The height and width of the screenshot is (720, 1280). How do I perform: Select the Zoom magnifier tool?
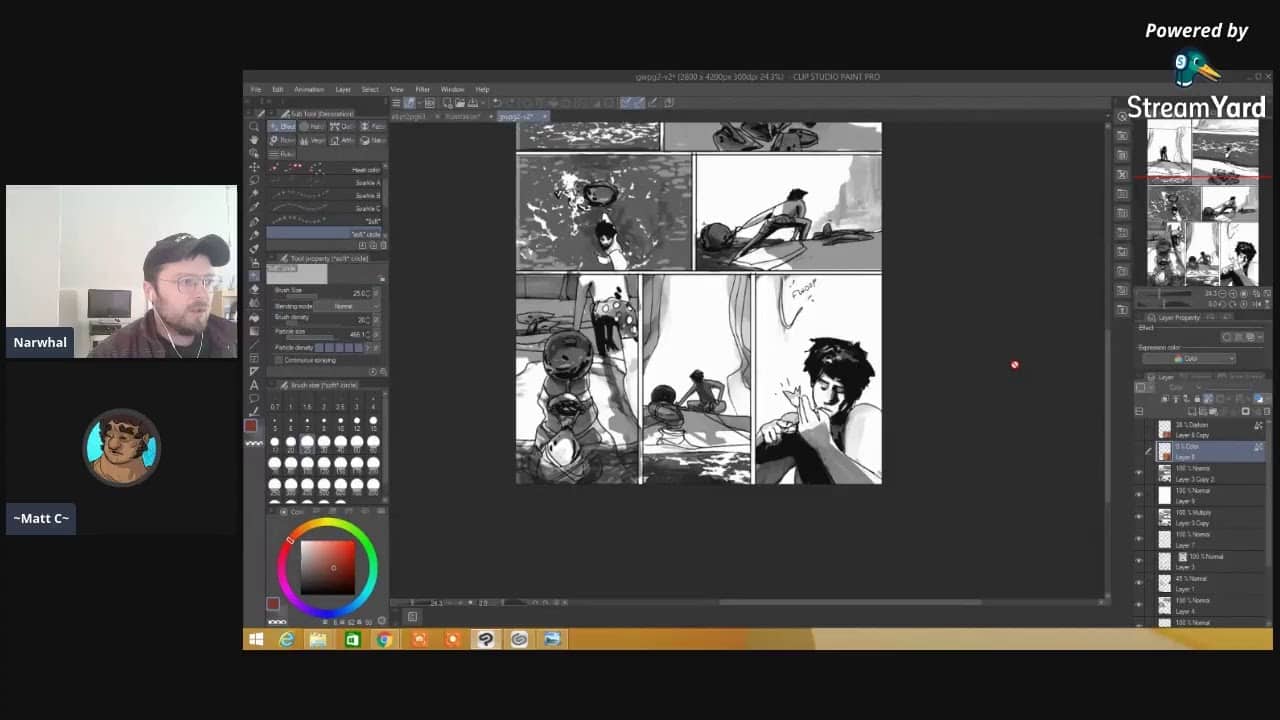coord(254,127)
